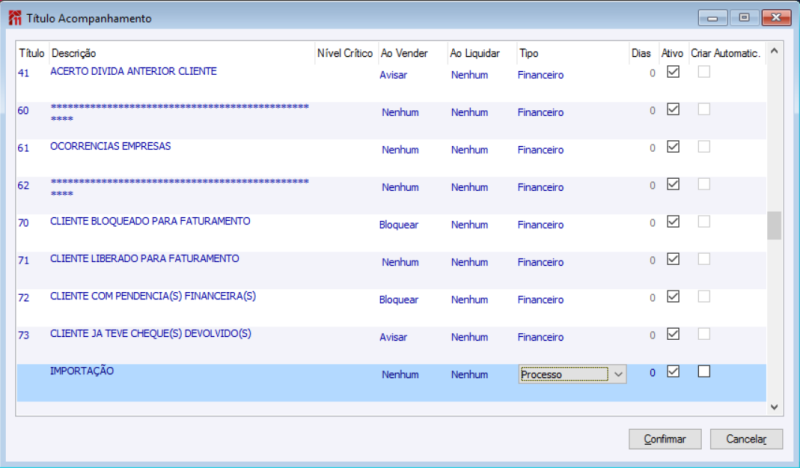The width and height of the screenshot is (800, 468).
Task: Select ACERTO DIVIDA ANTERIOR CLIENTE description
Action: pyautogui.click(x=133, y=71)
